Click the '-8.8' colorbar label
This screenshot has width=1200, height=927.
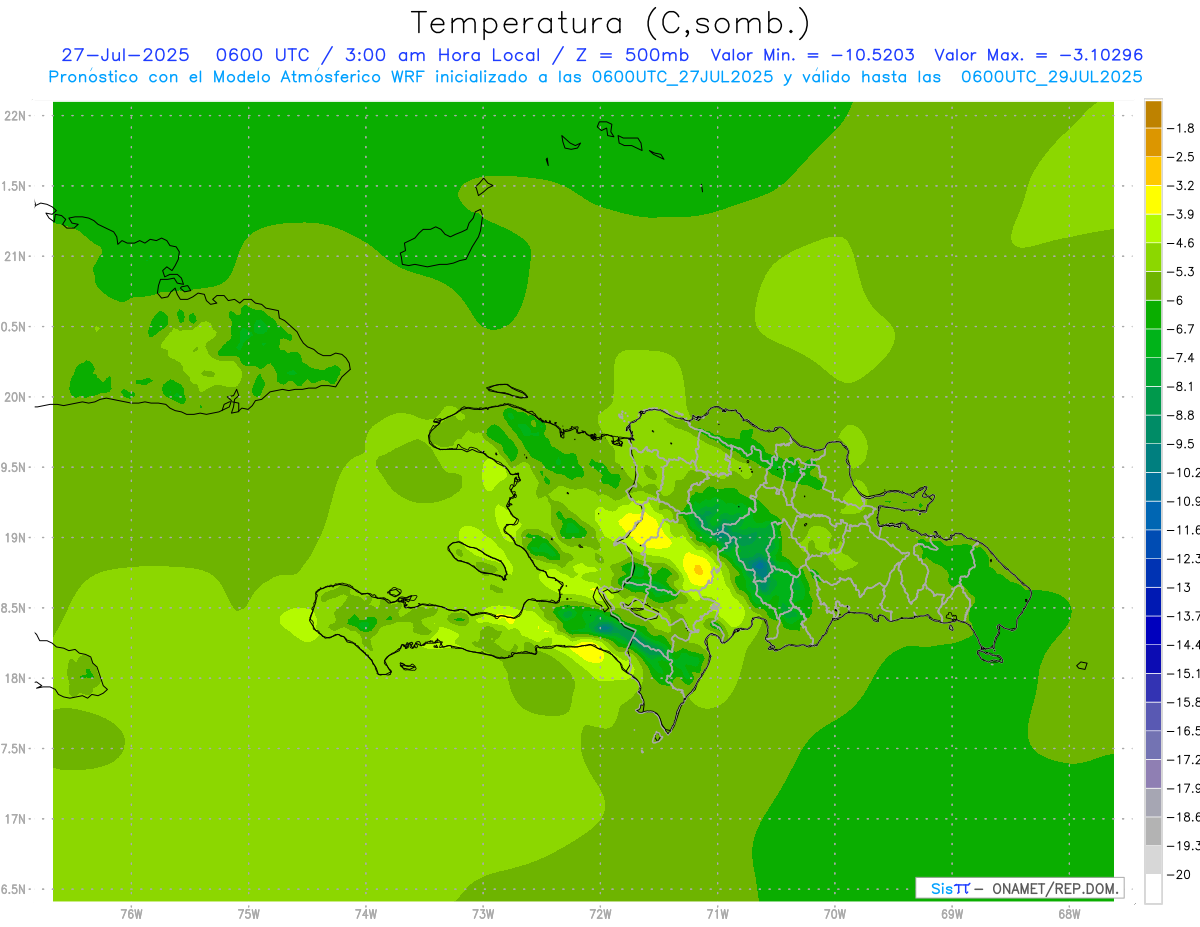[x=1183, y=415]
